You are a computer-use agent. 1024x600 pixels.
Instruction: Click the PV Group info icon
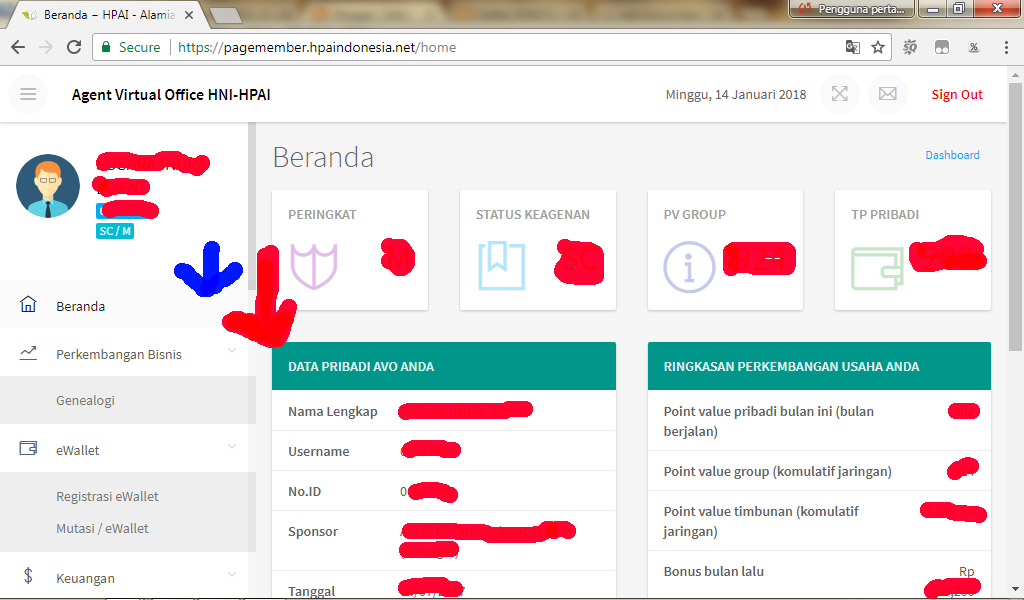[x=689, y=266]
